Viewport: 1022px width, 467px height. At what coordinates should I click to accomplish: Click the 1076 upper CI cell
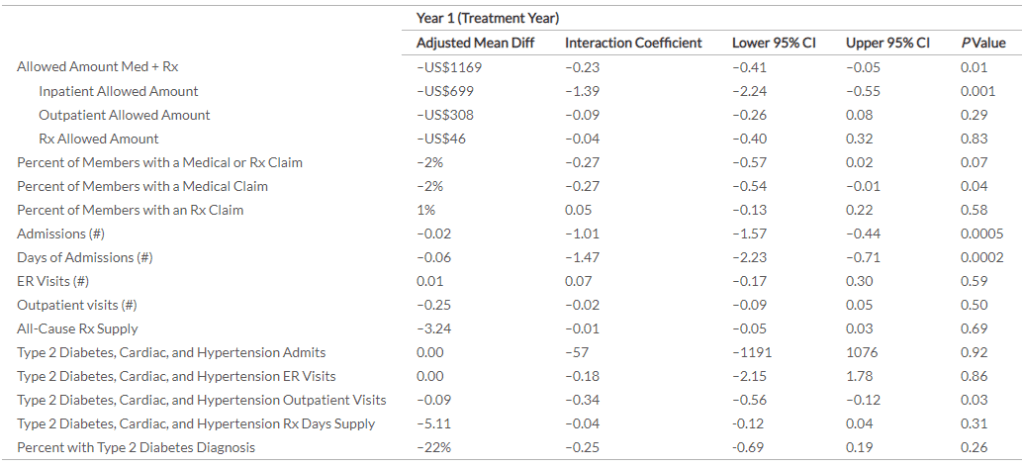click(862, 352)
